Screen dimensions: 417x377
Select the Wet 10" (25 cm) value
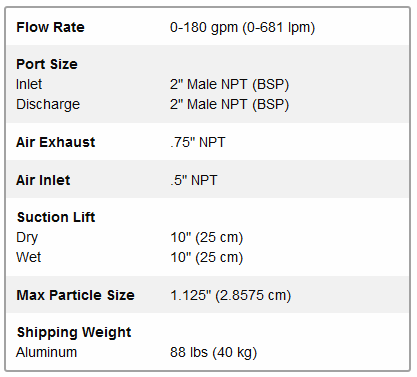[x=207, y=258]
